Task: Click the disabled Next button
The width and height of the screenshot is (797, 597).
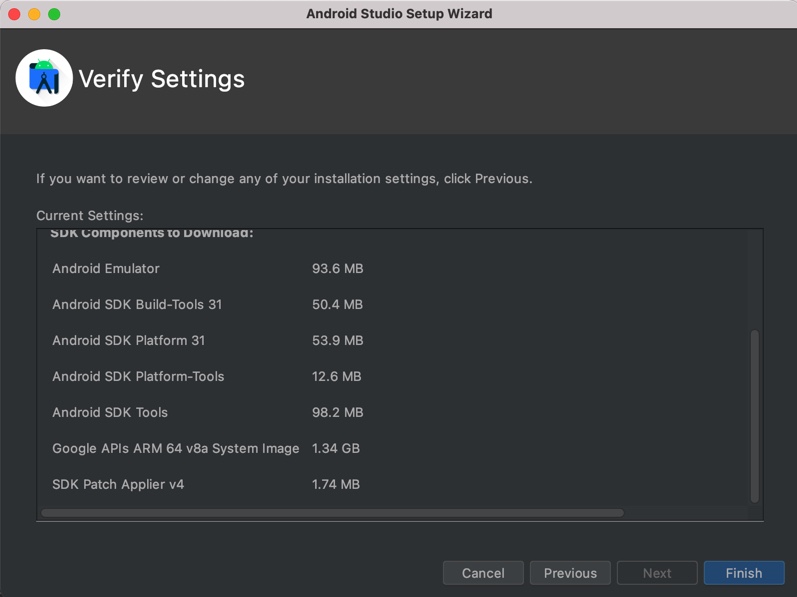Action: tap(657, 573)
